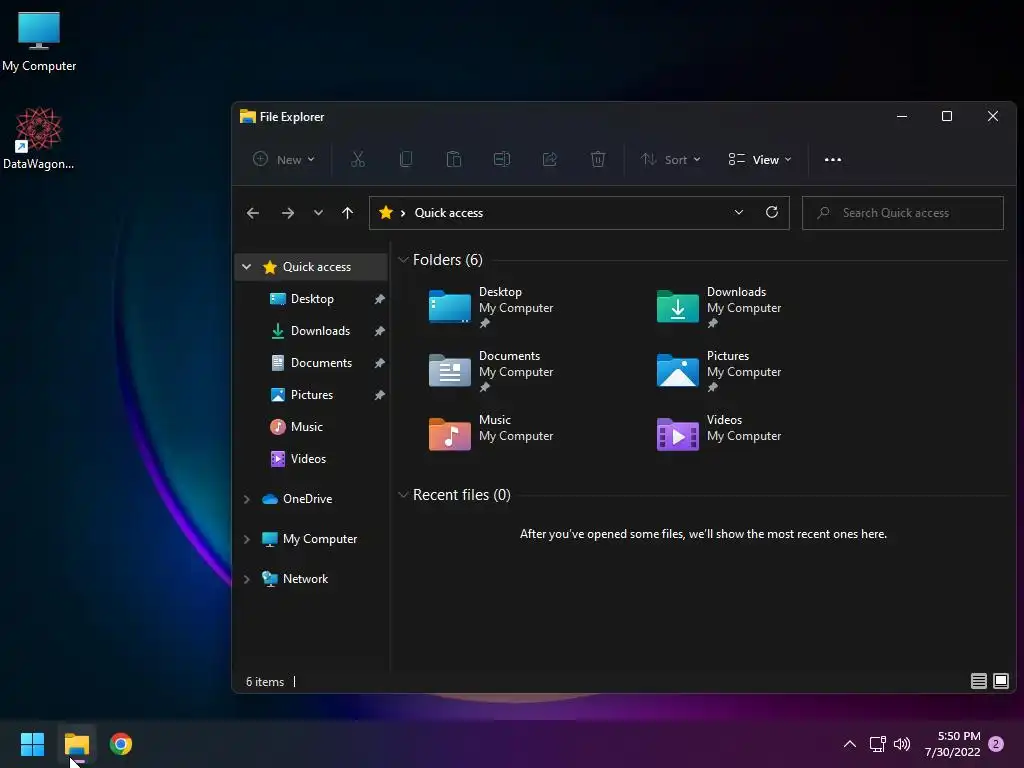The height and width of the screenshot is (768, 1024).
Task: Click Chrome icon in taskbar
Action: 121,744
